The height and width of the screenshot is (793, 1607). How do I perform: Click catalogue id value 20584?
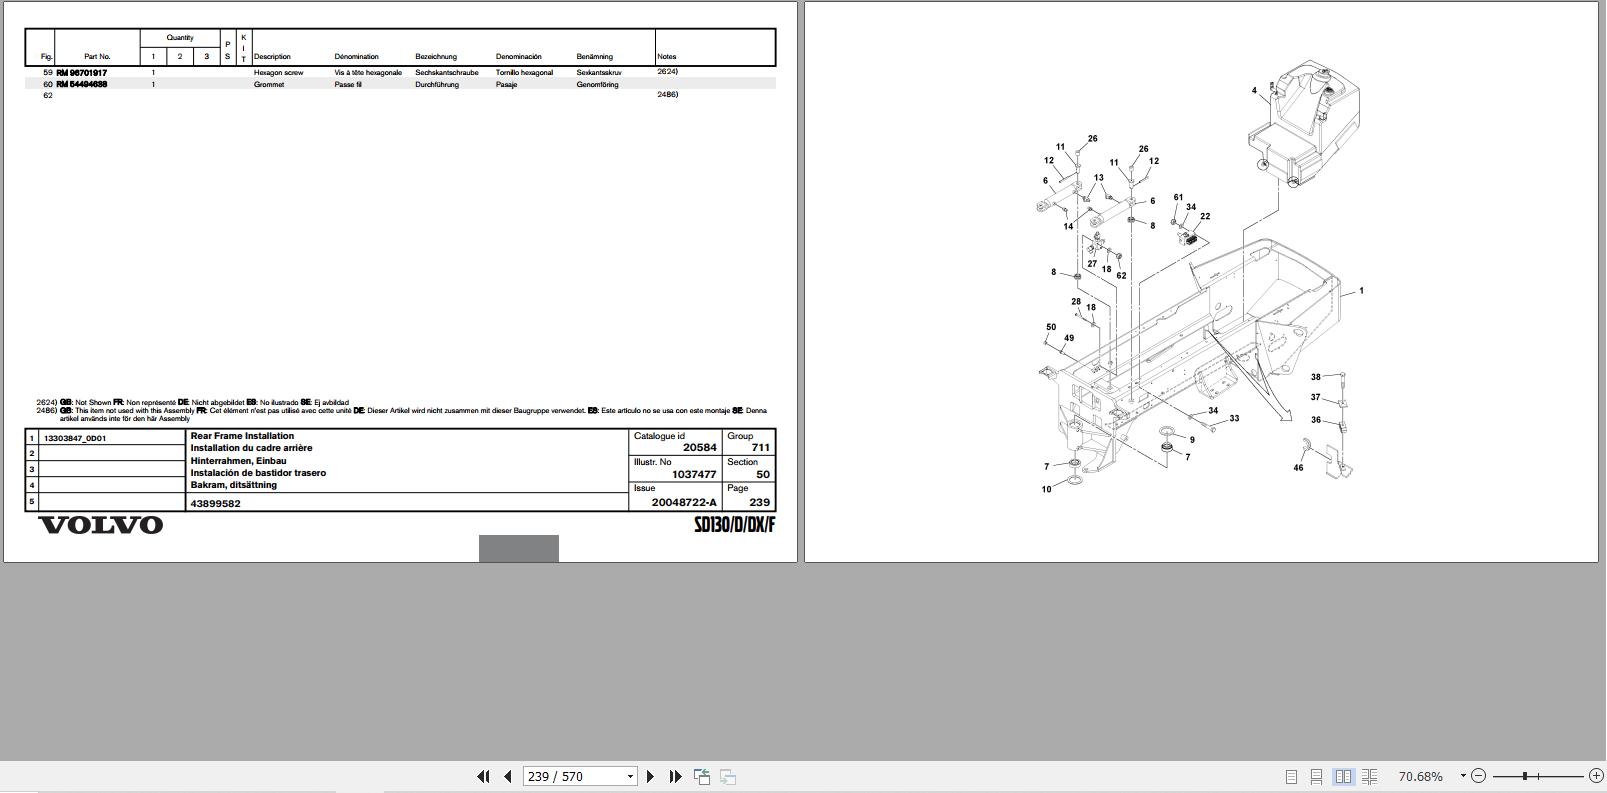coord(700,448)
